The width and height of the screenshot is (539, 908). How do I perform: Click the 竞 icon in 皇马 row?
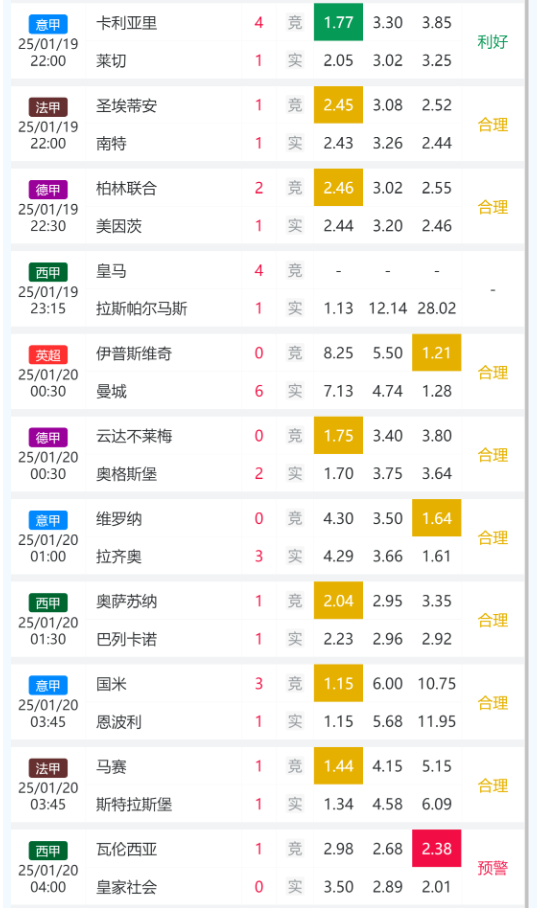tap(295, 270)
